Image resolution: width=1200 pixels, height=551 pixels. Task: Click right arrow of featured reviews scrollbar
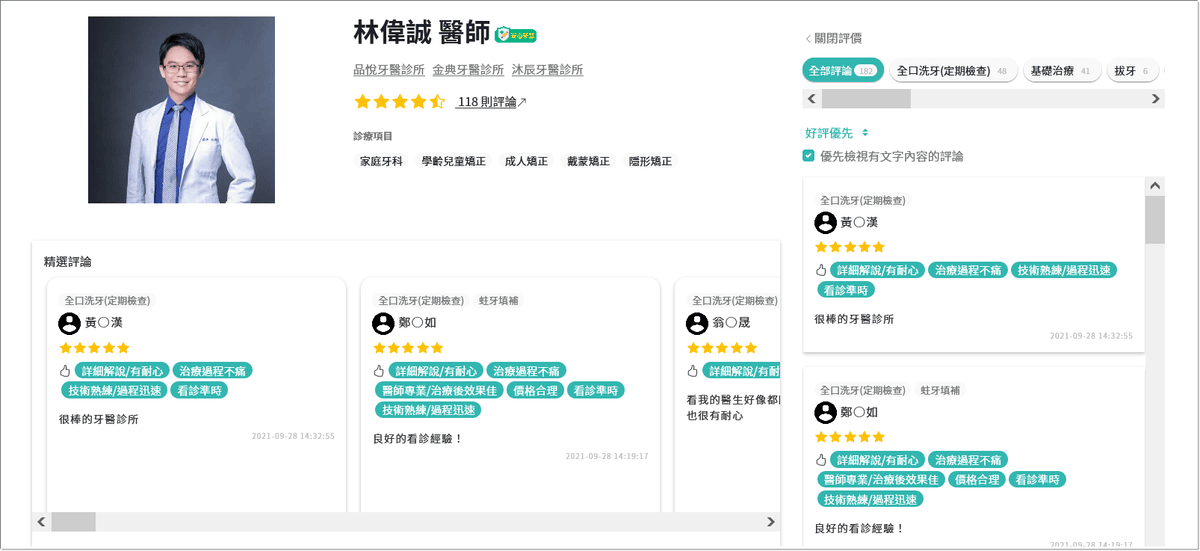click(x=770, y=522)
